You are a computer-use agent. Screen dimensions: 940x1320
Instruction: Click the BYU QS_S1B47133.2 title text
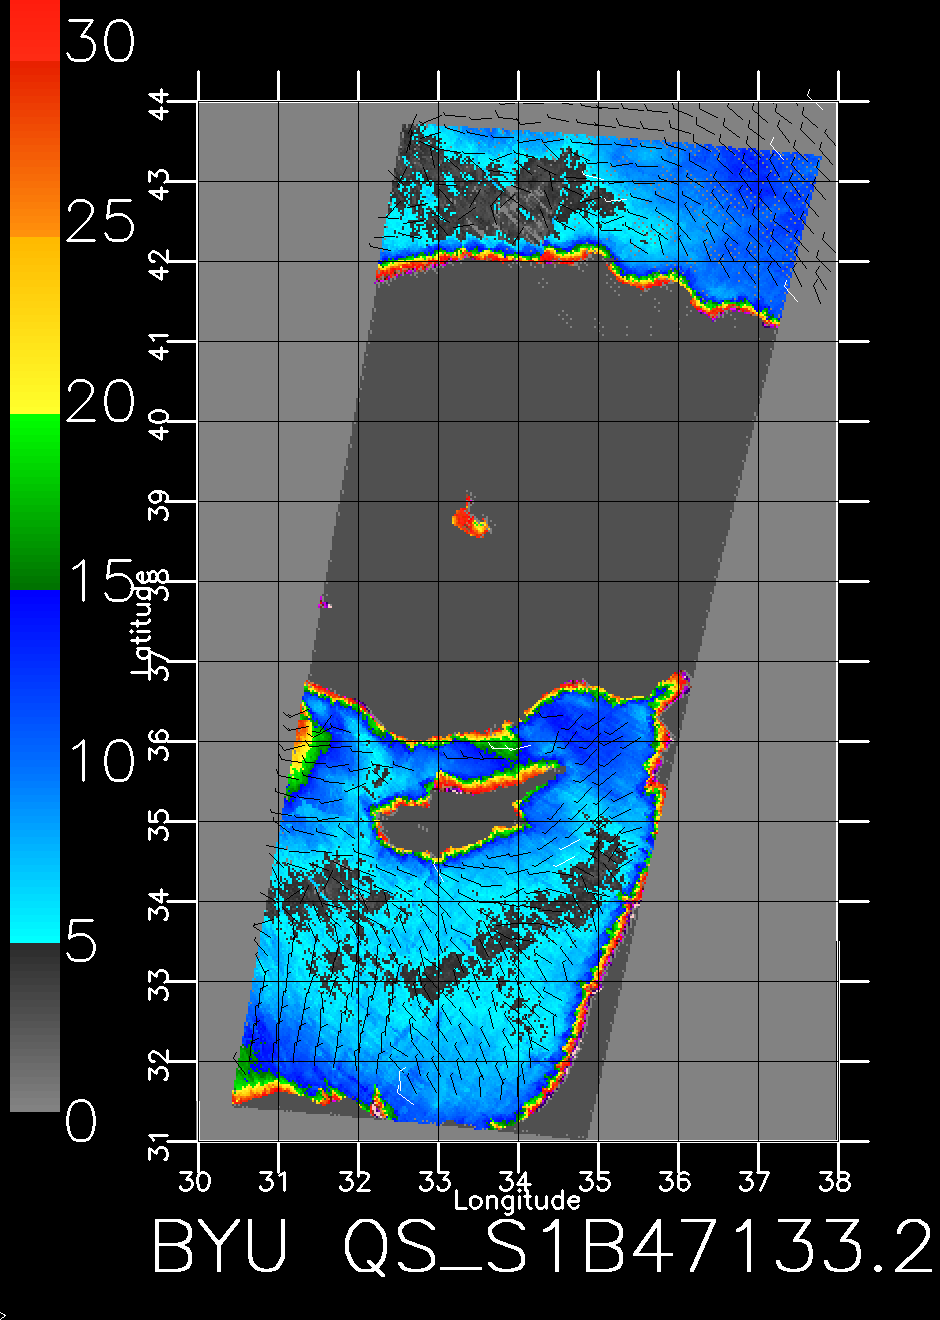coord(541,1246)
